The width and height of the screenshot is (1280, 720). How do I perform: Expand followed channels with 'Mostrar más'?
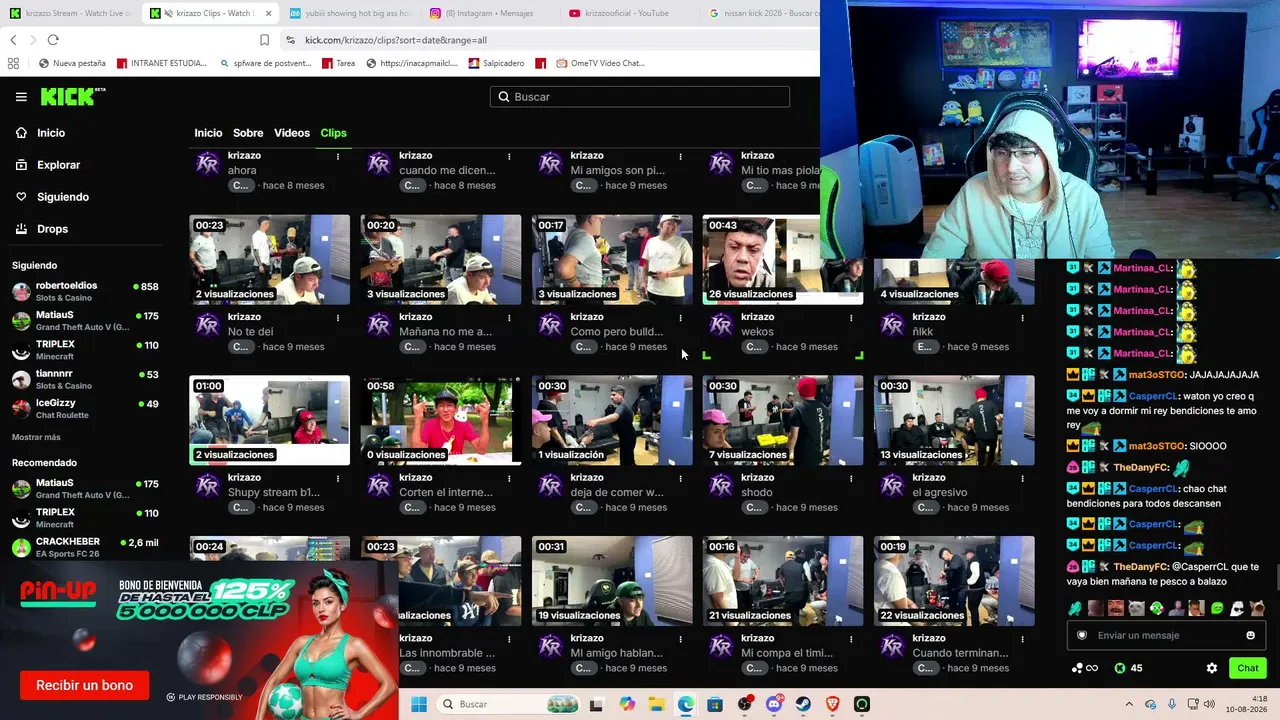pos(36,437)
